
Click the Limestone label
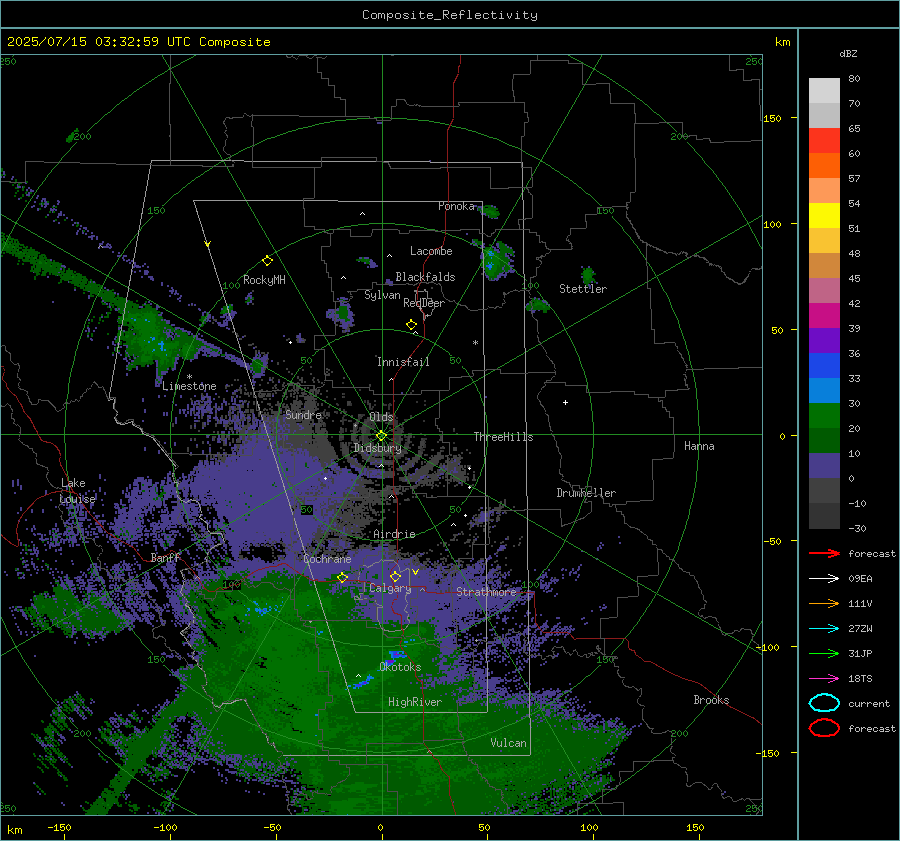pyautogui.click(x=189, y=386)
